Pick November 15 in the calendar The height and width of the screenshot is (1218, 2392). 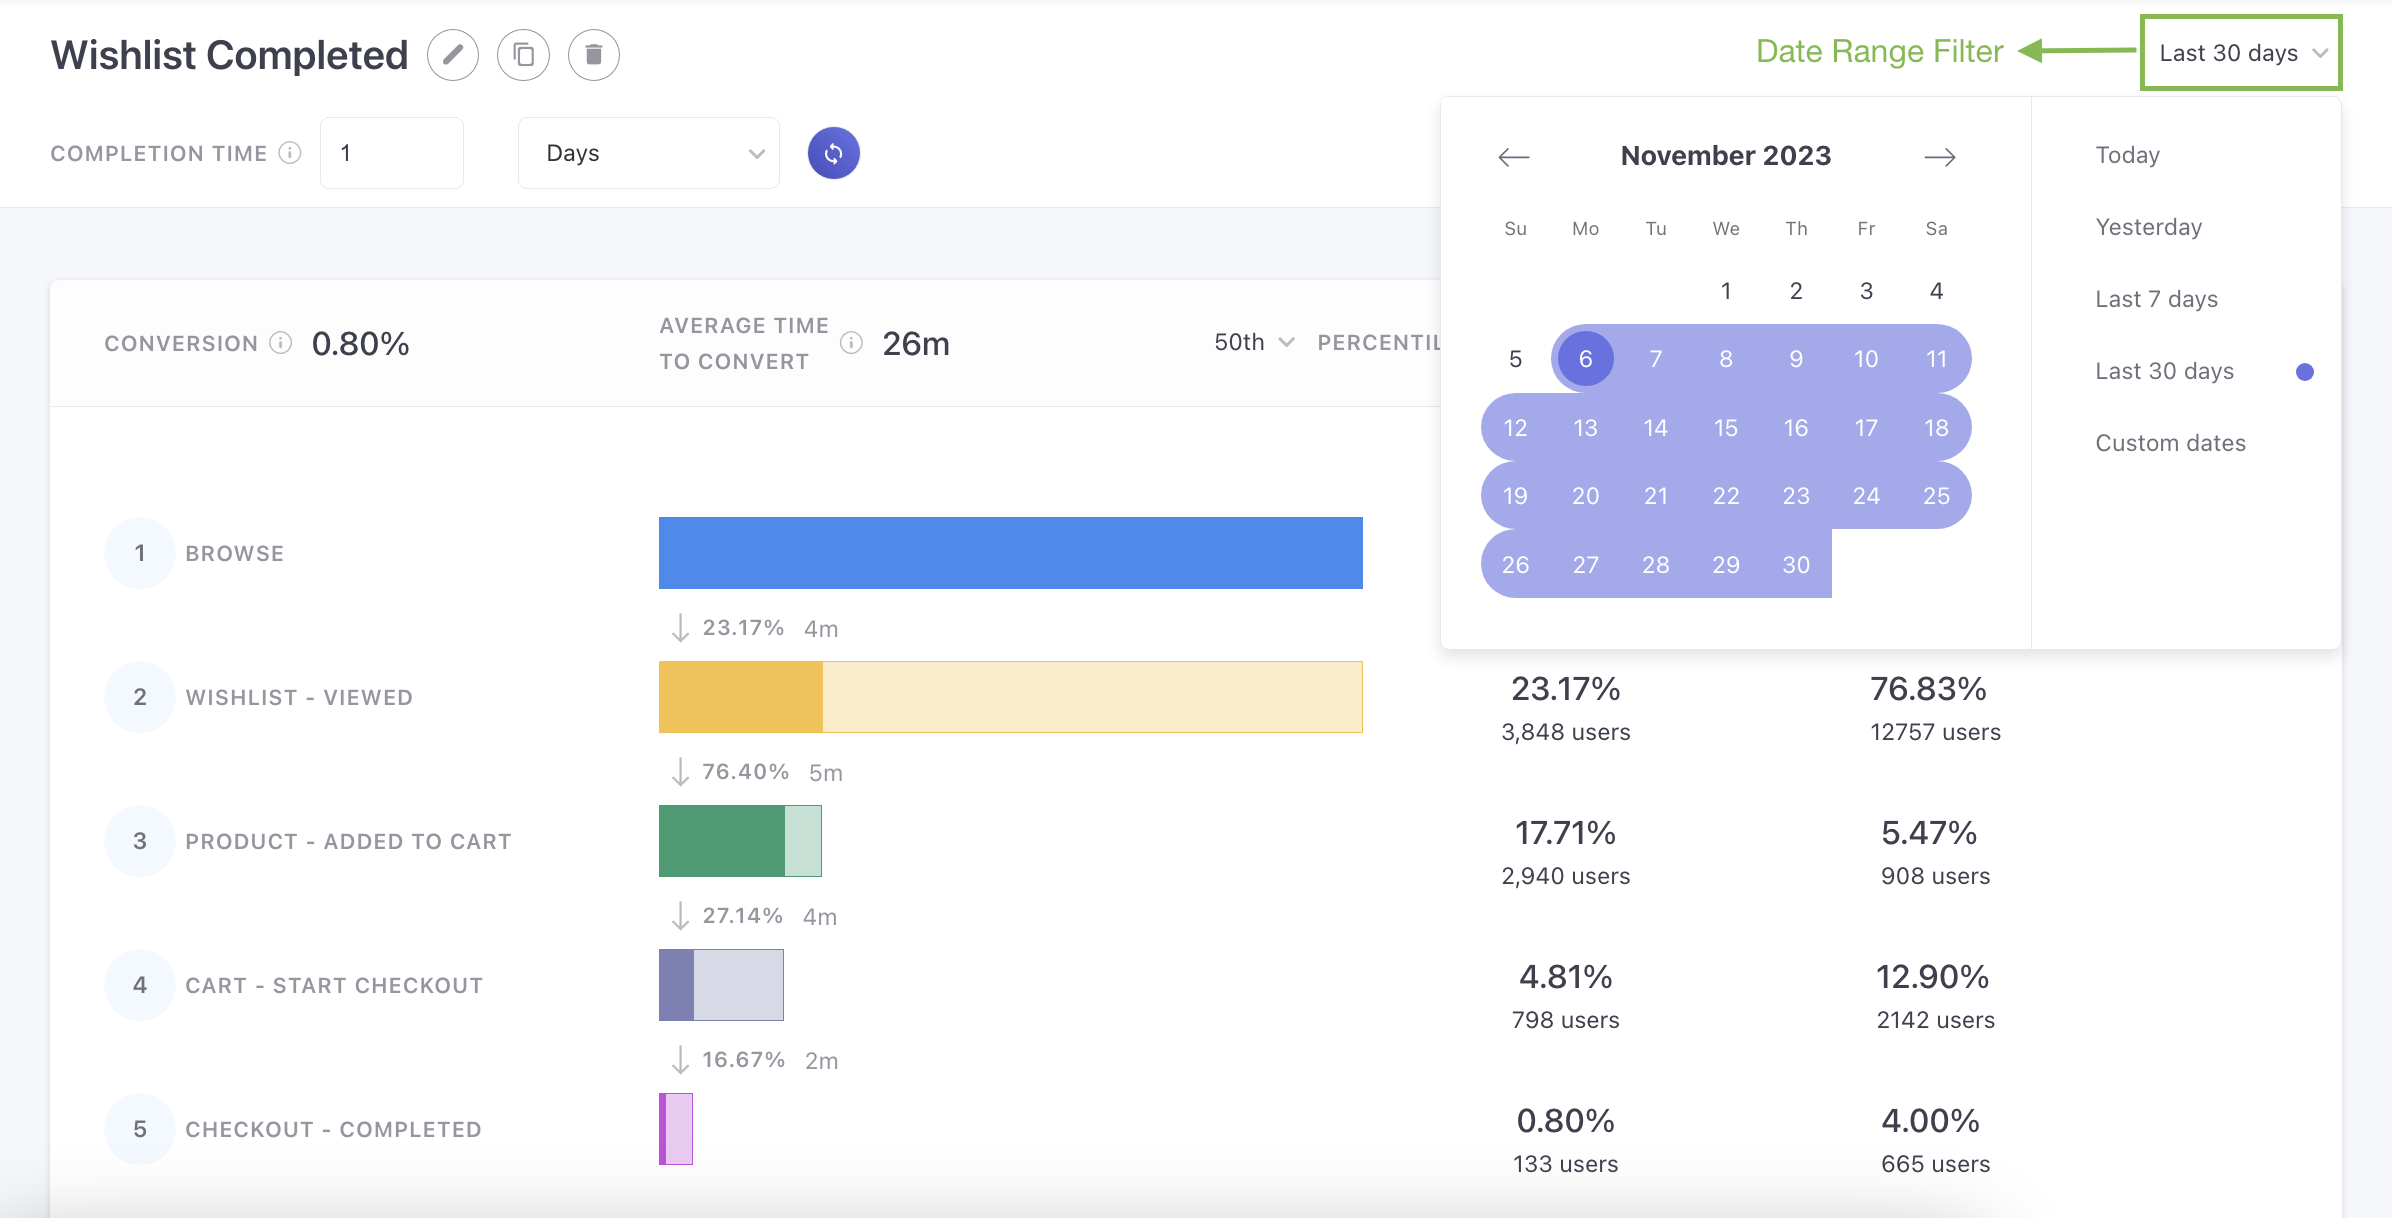coord(1726,428)
